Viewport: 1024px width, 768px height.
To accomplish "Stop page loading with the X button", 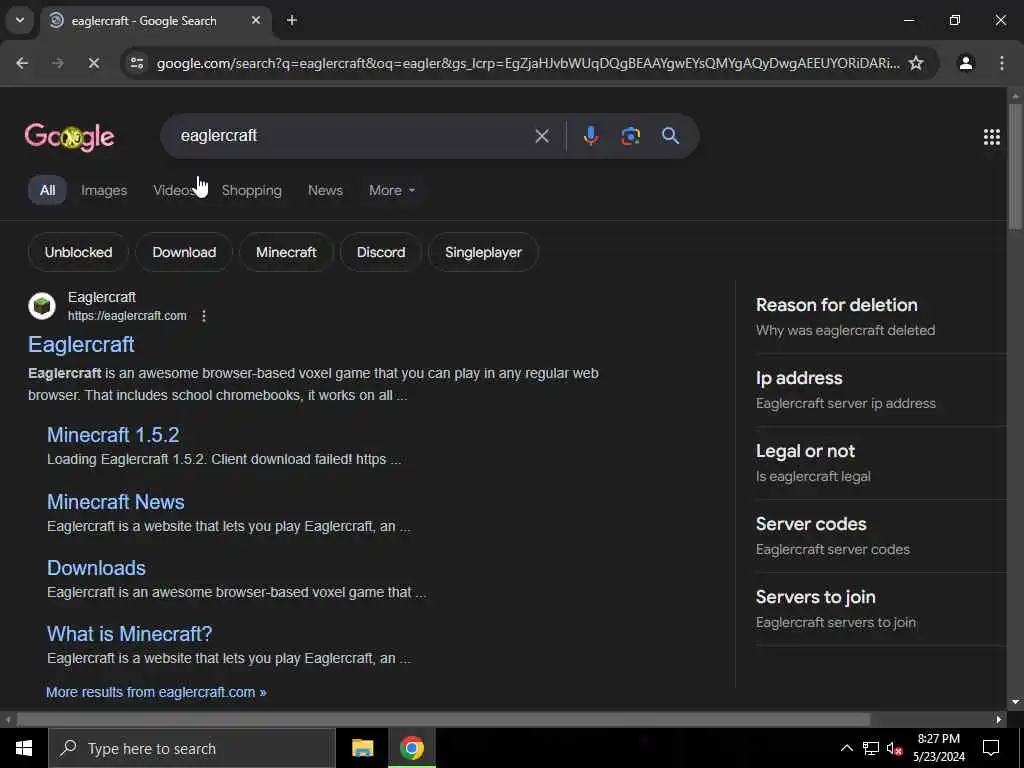I will pyautogui.click(x=93, y=63).
